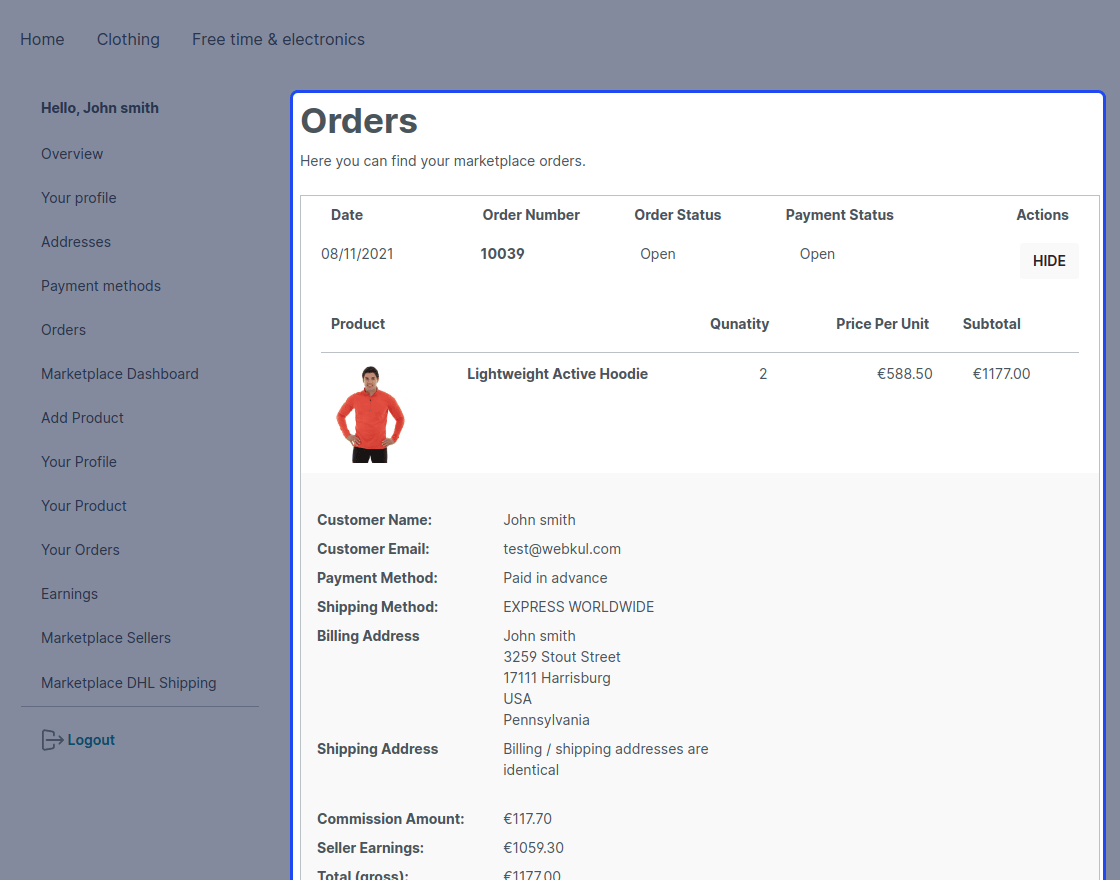This screenshot has height=880, width=1120.
Task: Open the Addresses page
Action: [76, 242]
